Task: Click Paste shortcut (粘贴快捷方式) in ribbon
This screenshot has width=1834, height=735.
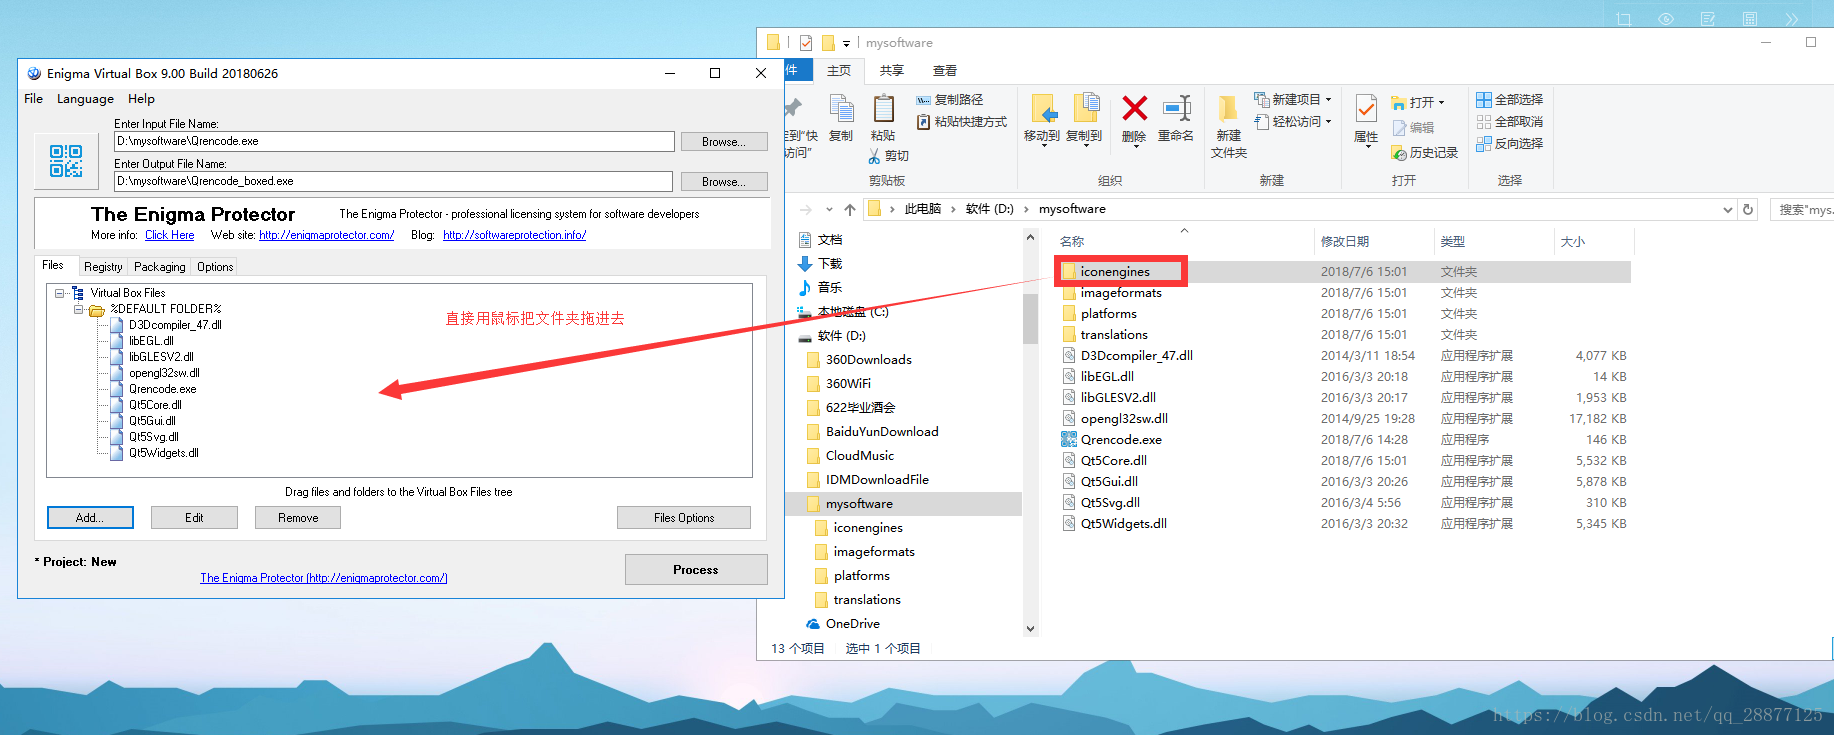Action: (961, 122)
